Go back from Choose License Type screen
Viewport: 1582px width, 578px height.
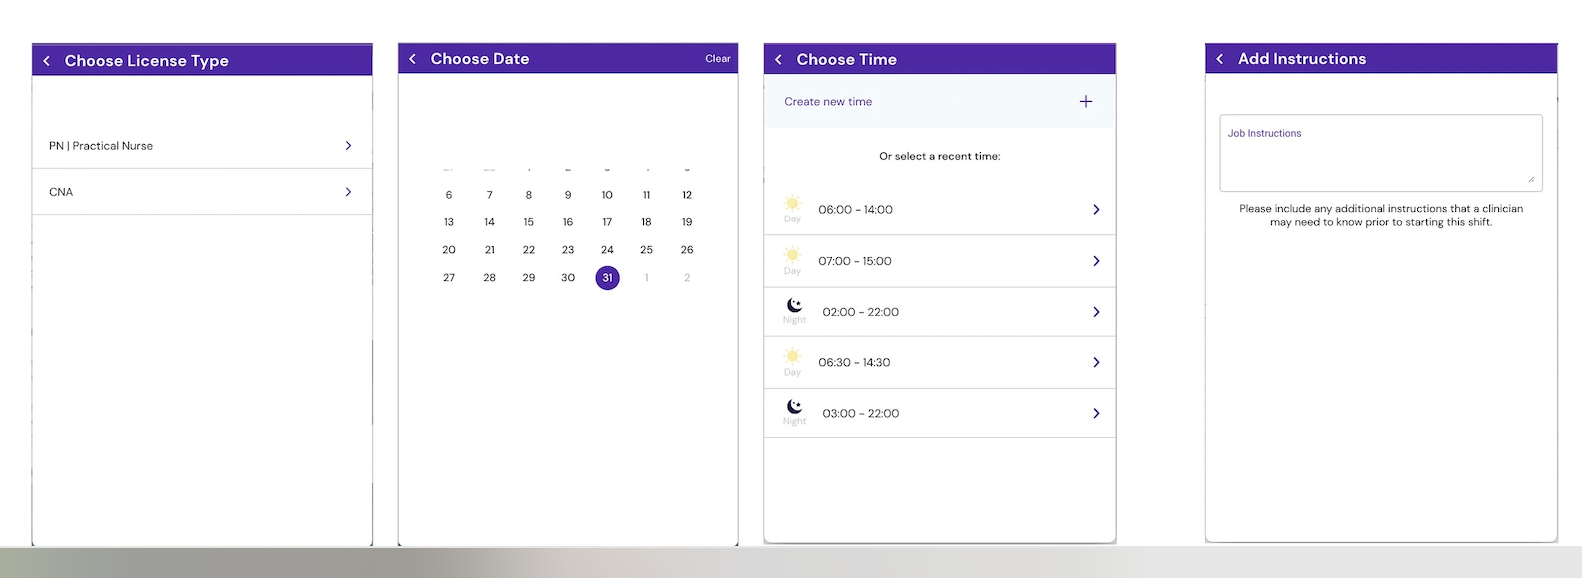pos(46,61)
